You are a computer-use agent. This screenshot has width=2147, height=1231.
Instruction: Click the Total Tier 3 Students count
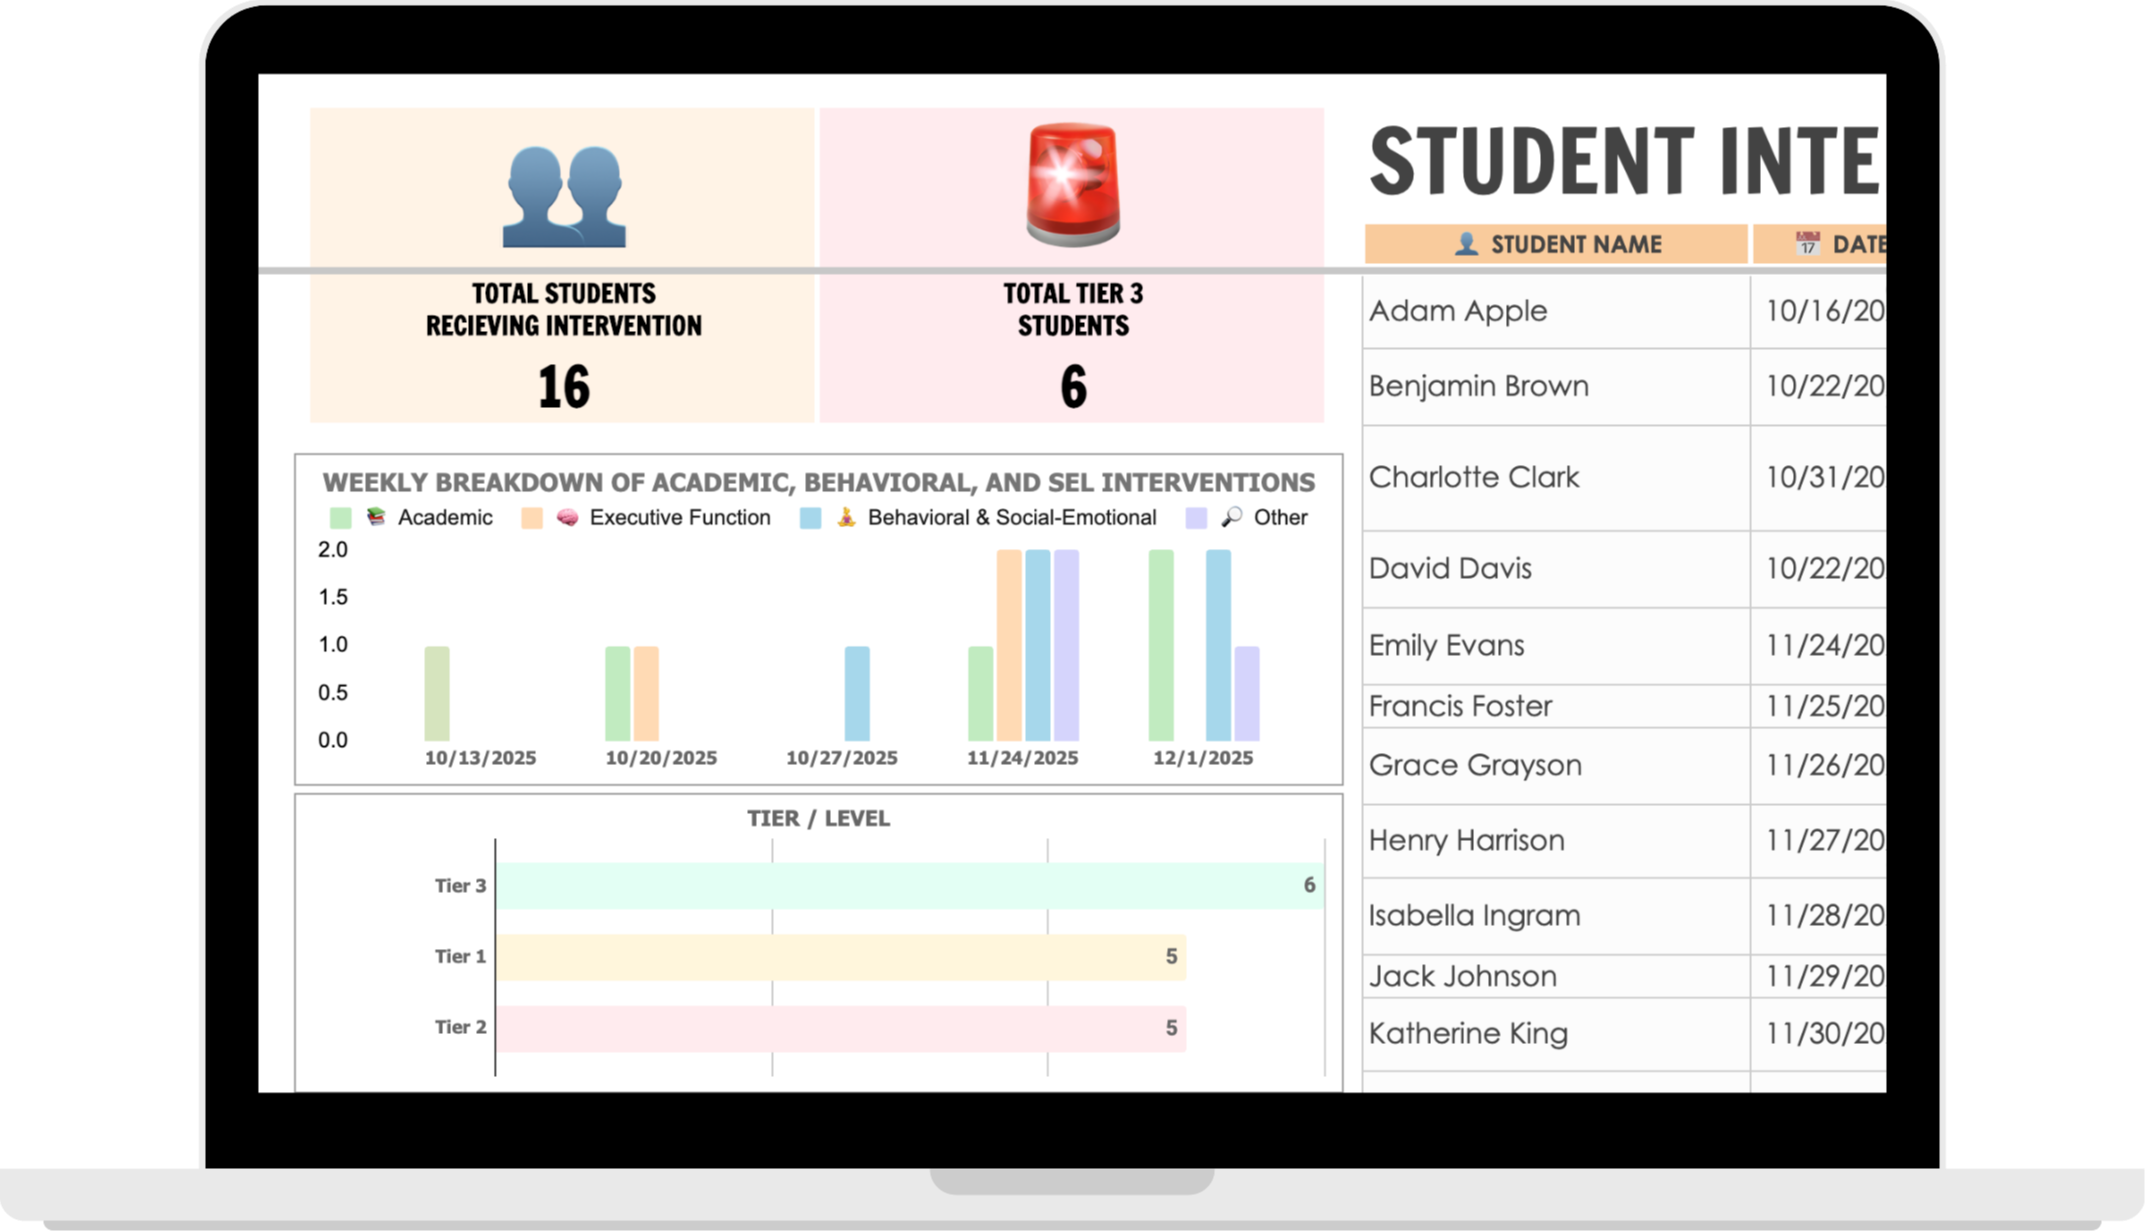point(1073,387)
